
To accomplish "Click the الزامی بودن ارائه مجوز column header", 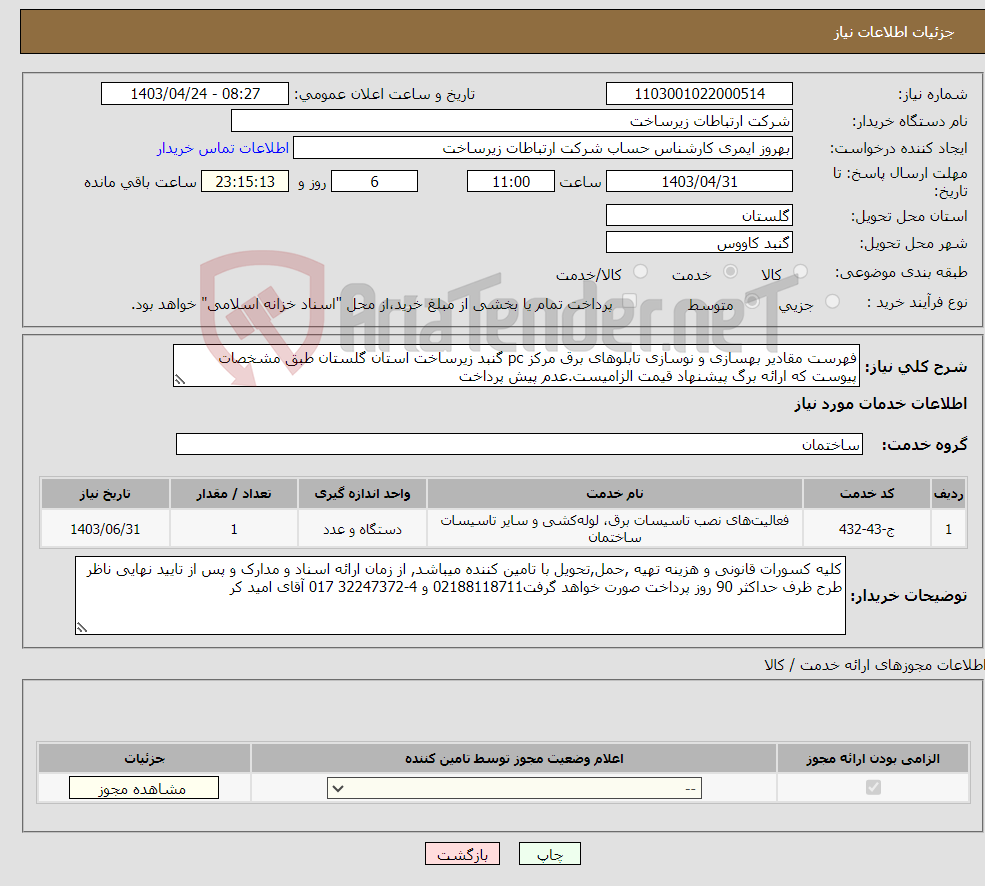I will coord(873,758).
